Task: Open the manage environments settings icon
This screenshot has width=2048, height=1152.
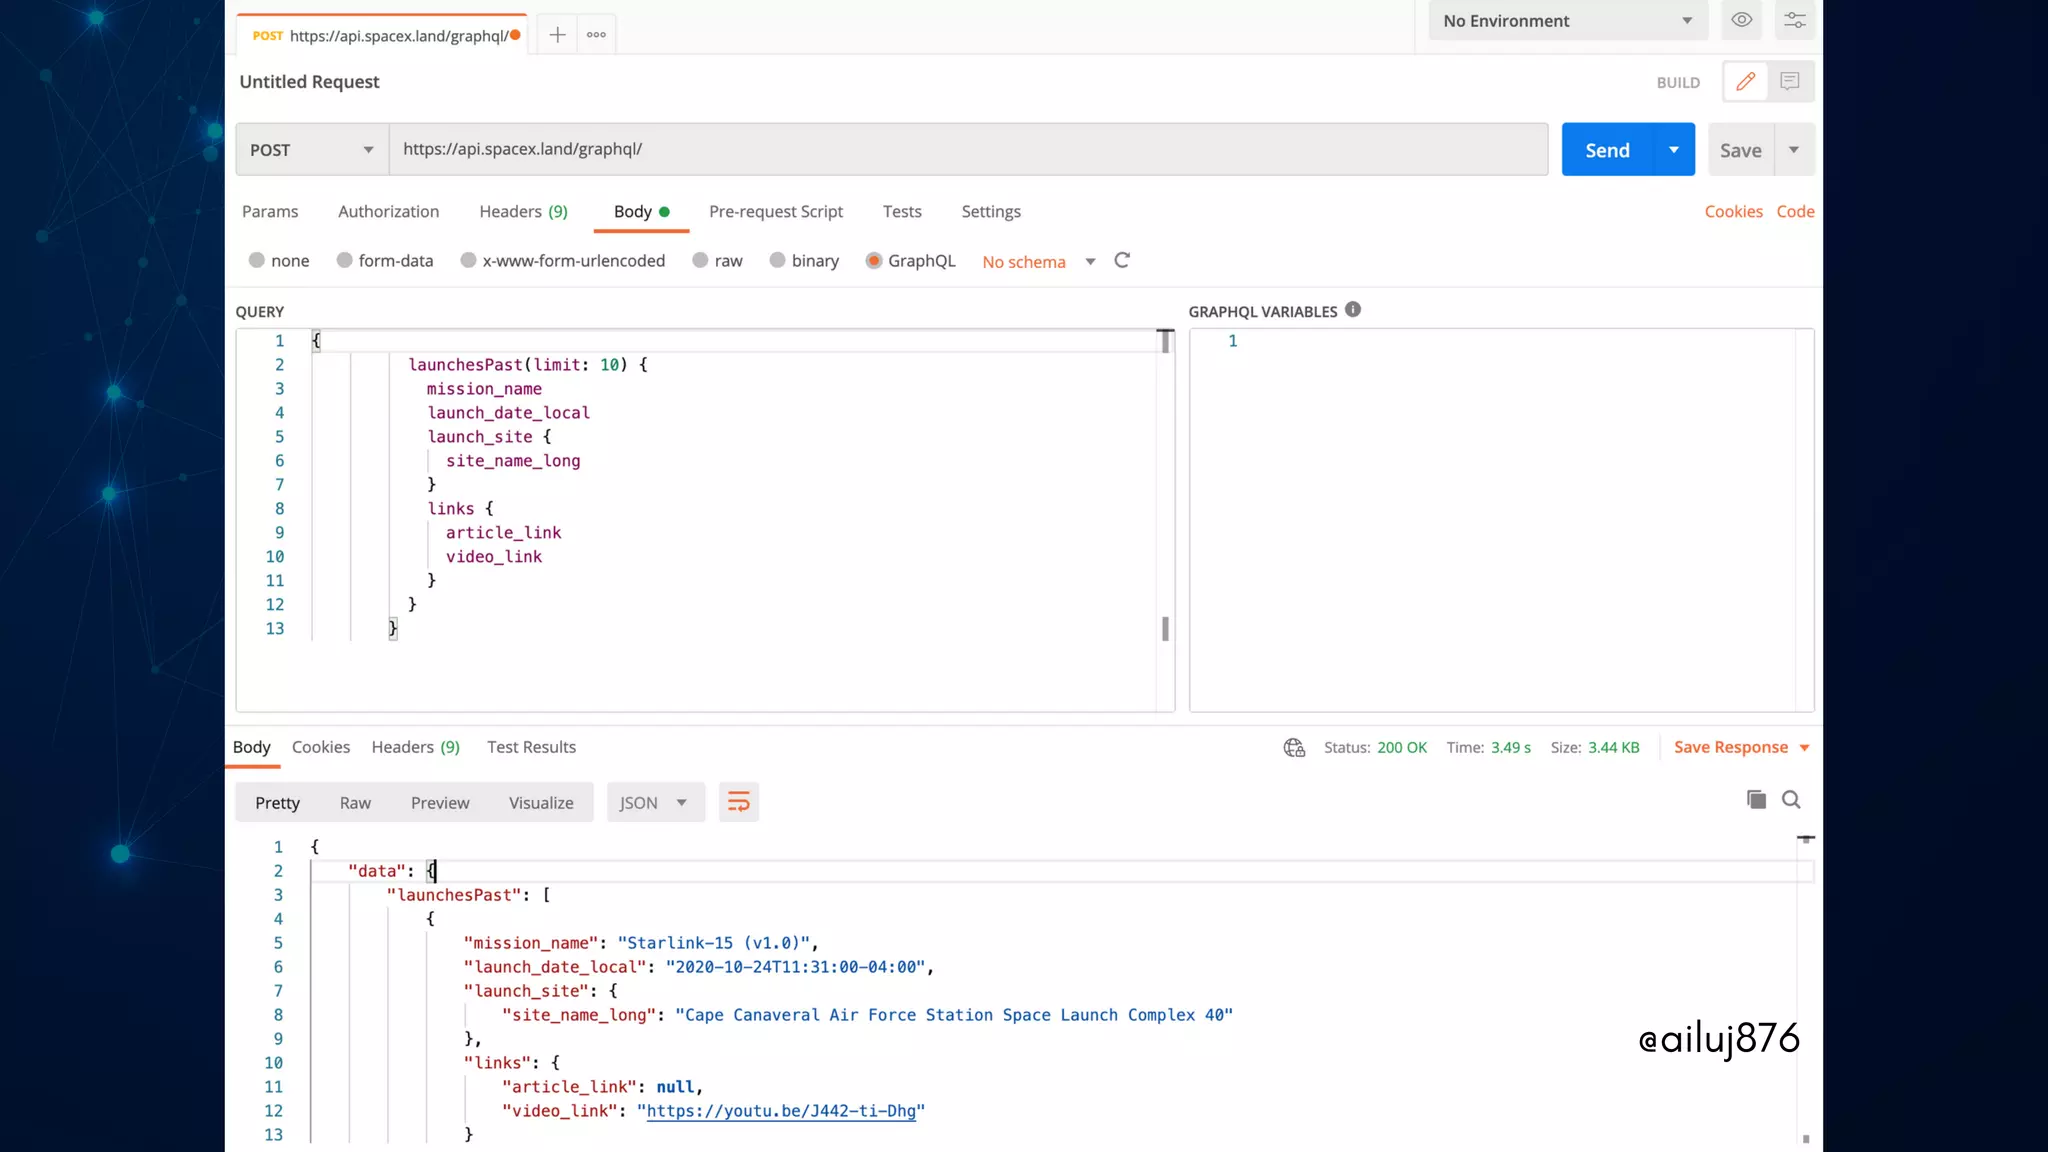Action: 1795,20
